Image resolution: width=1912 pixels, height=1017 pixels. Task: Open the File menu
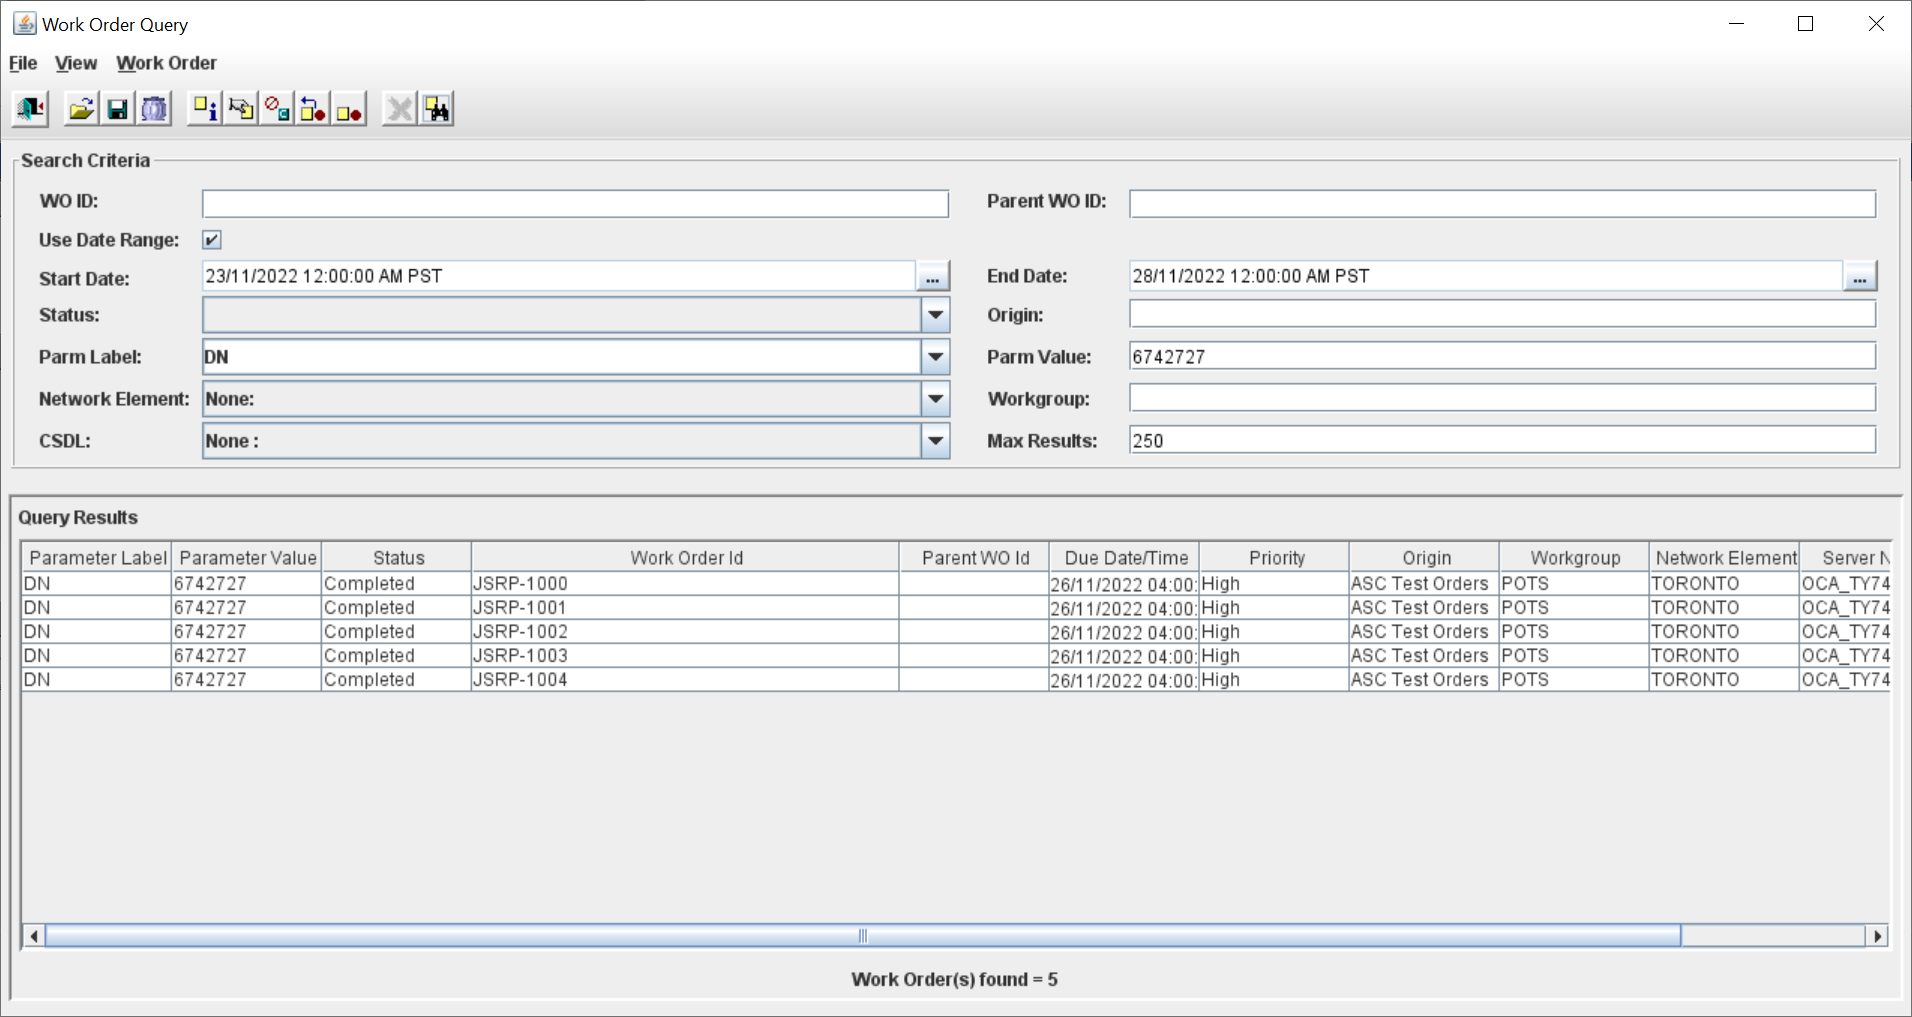click(x=23, y=63)
